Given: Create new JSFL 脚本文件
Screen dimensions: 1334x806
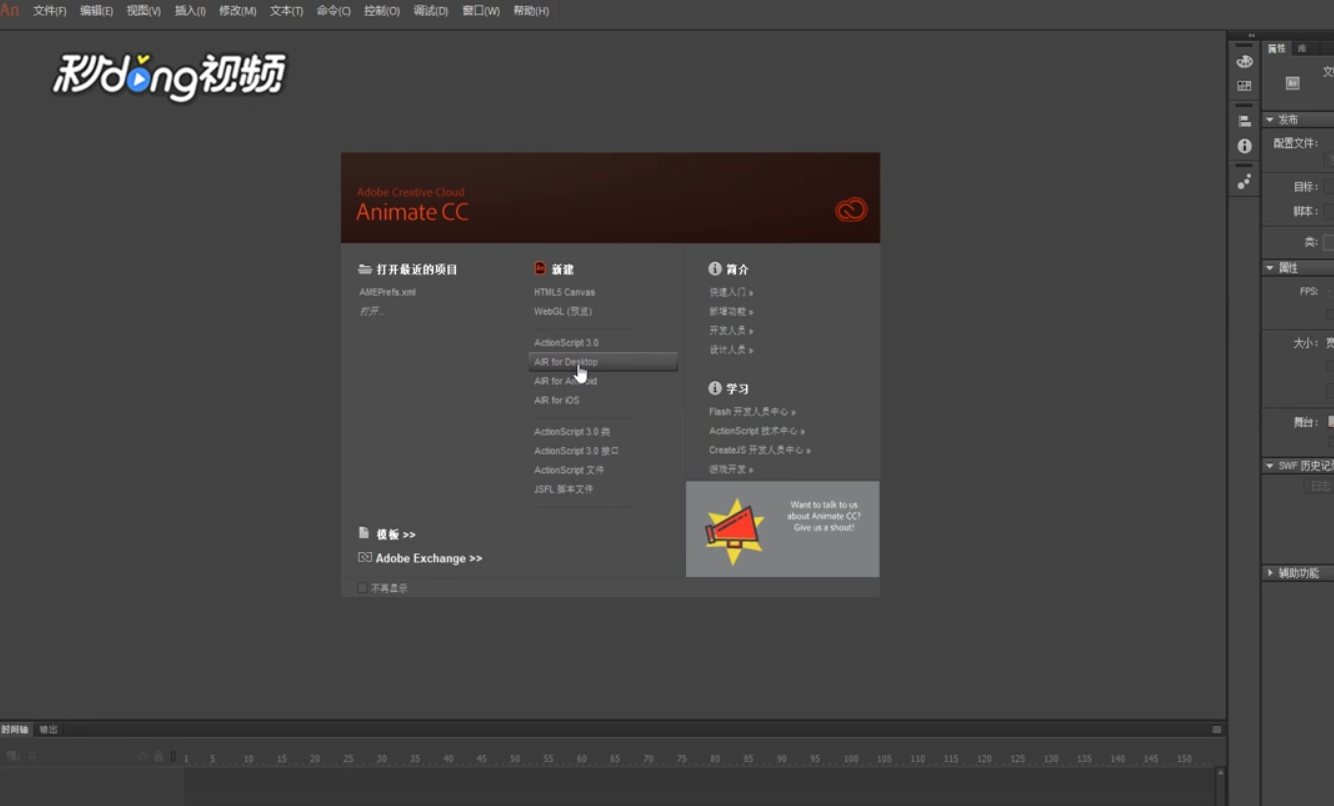Looking at the screenshot, I should coord(563,489).
